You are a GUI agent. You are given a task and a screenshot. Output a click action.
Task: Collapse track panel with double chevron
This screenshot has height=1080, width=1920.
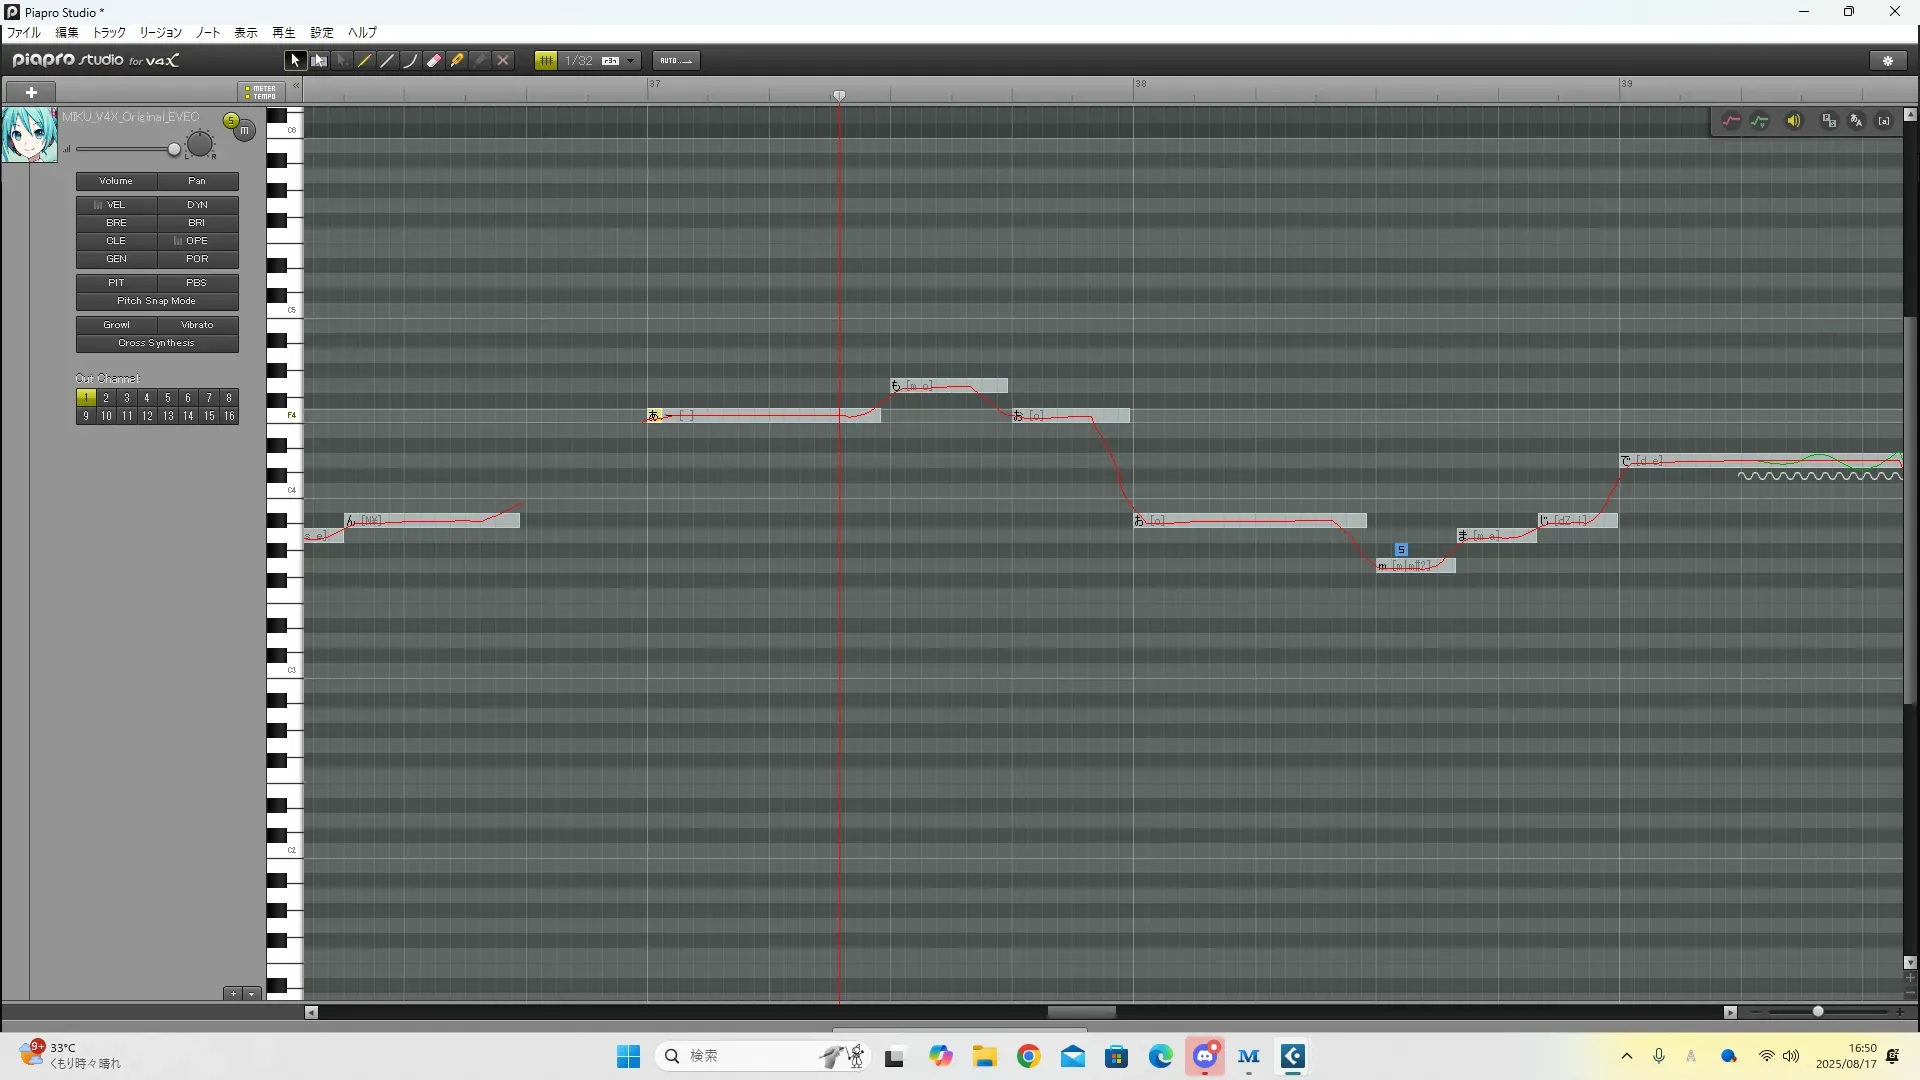296,86
